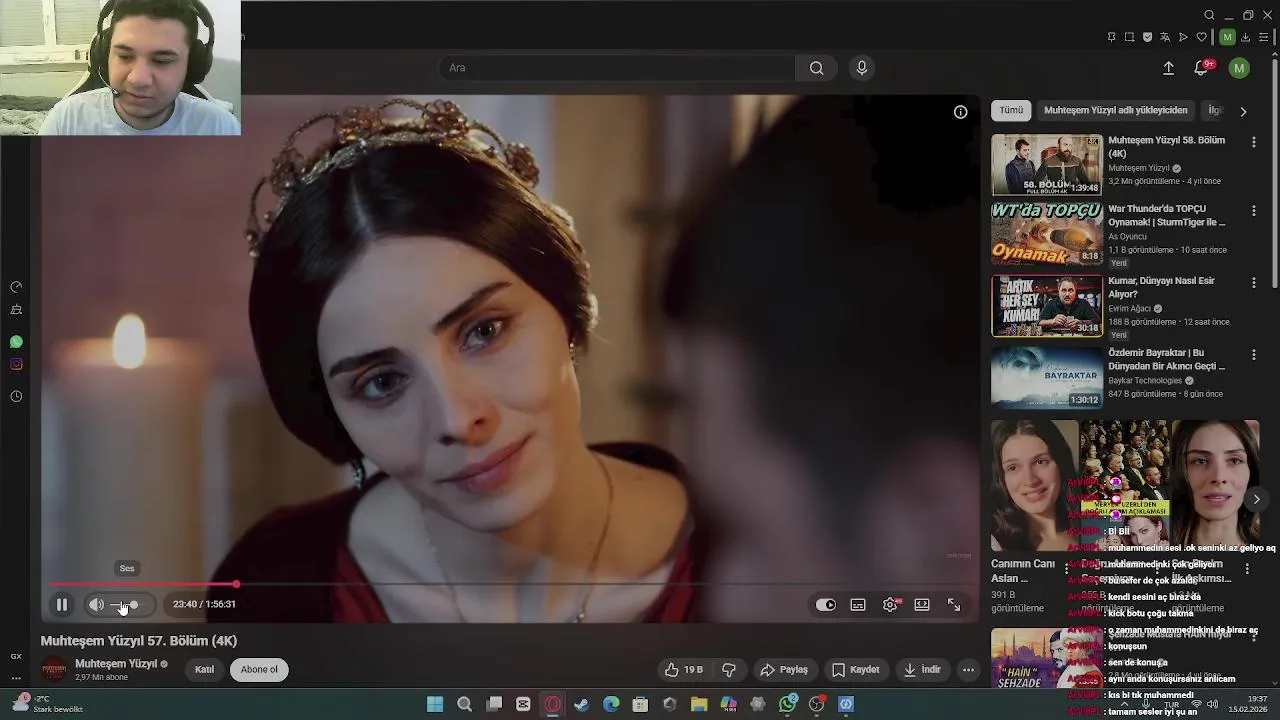
Task: Adjust the player volume slider
Action: pos(126,605)
